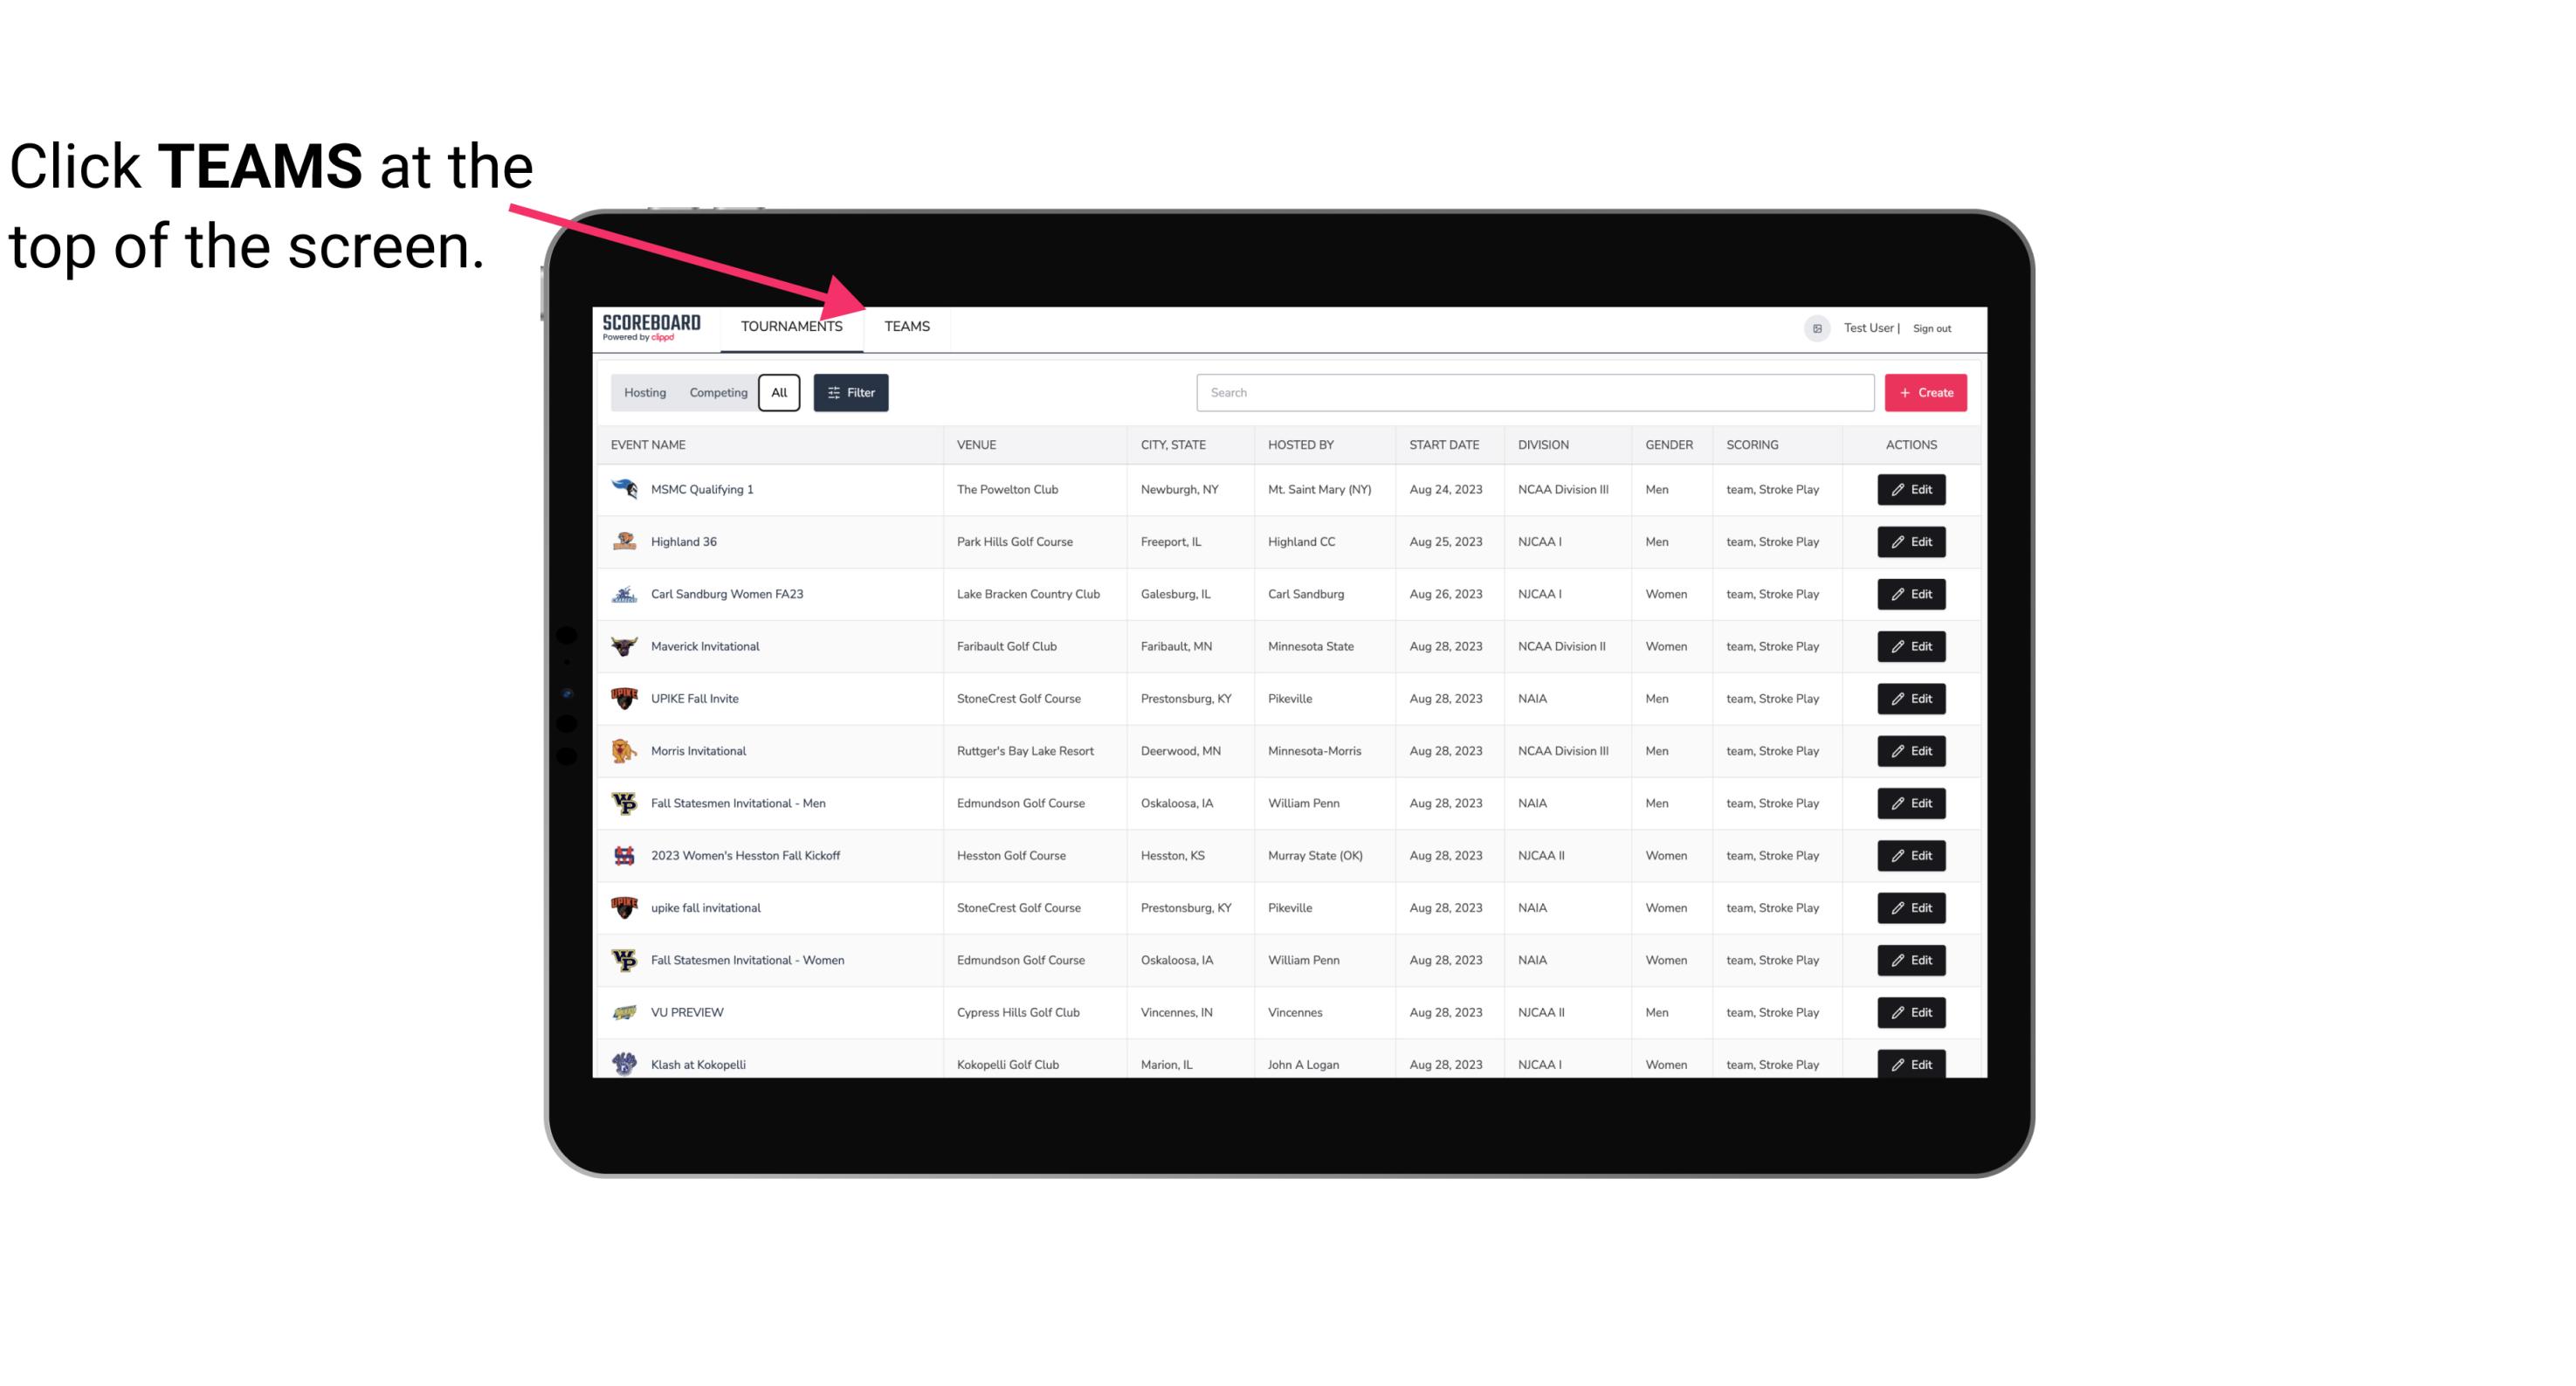Image resolution: width=2576 pixels, height=1386 pixels.
Task: Click the START DATE column header
Action: click(x=1442, y=444)
